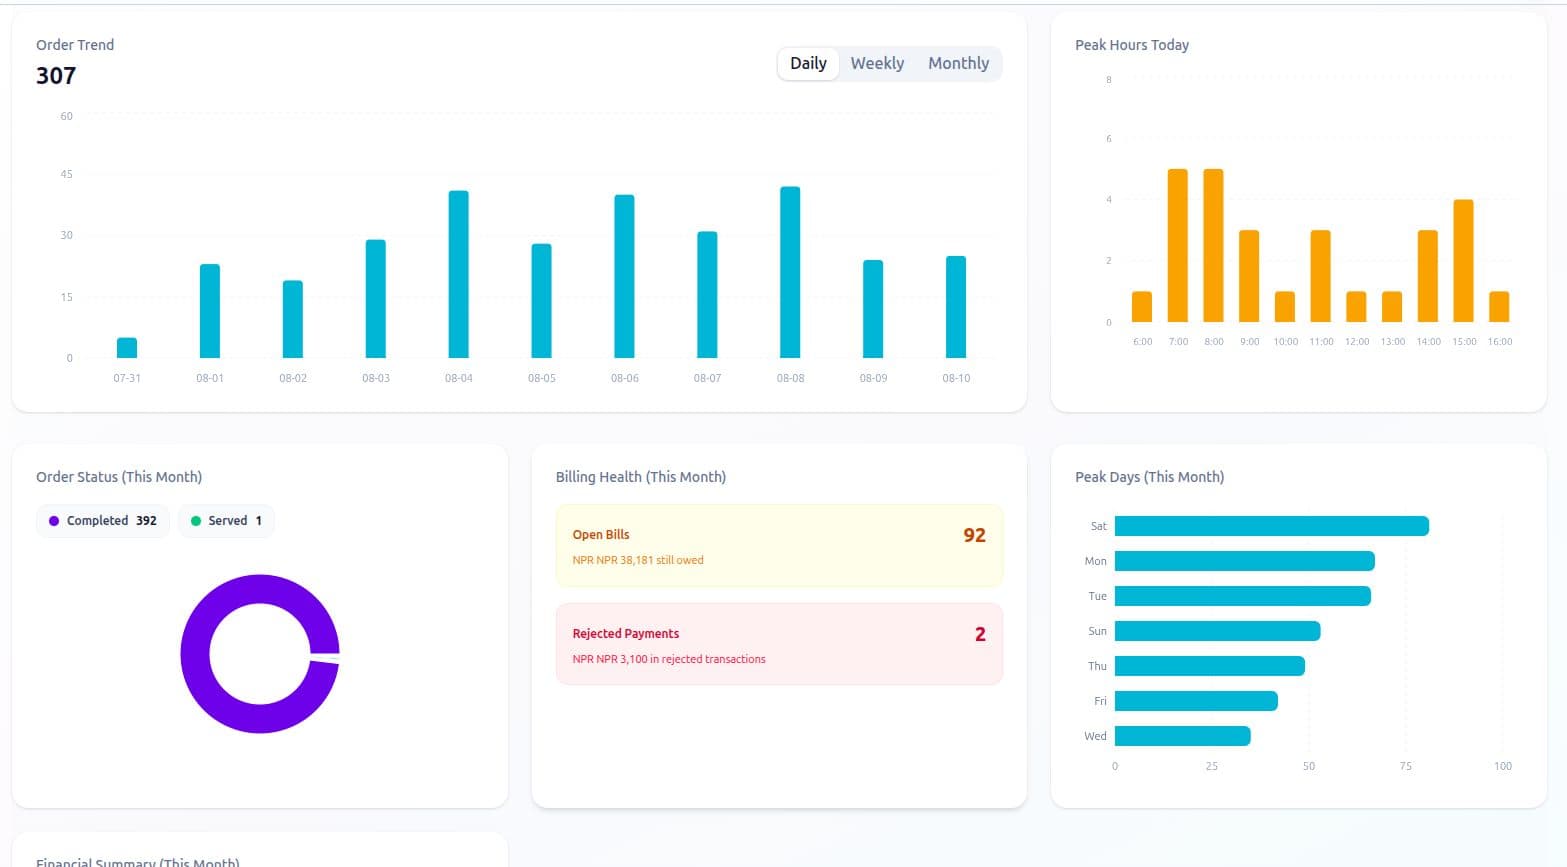Click the Billing Health (This Month) title
Image resolution: width=1567 pixels, height=867 pixels.
point(641,477)
